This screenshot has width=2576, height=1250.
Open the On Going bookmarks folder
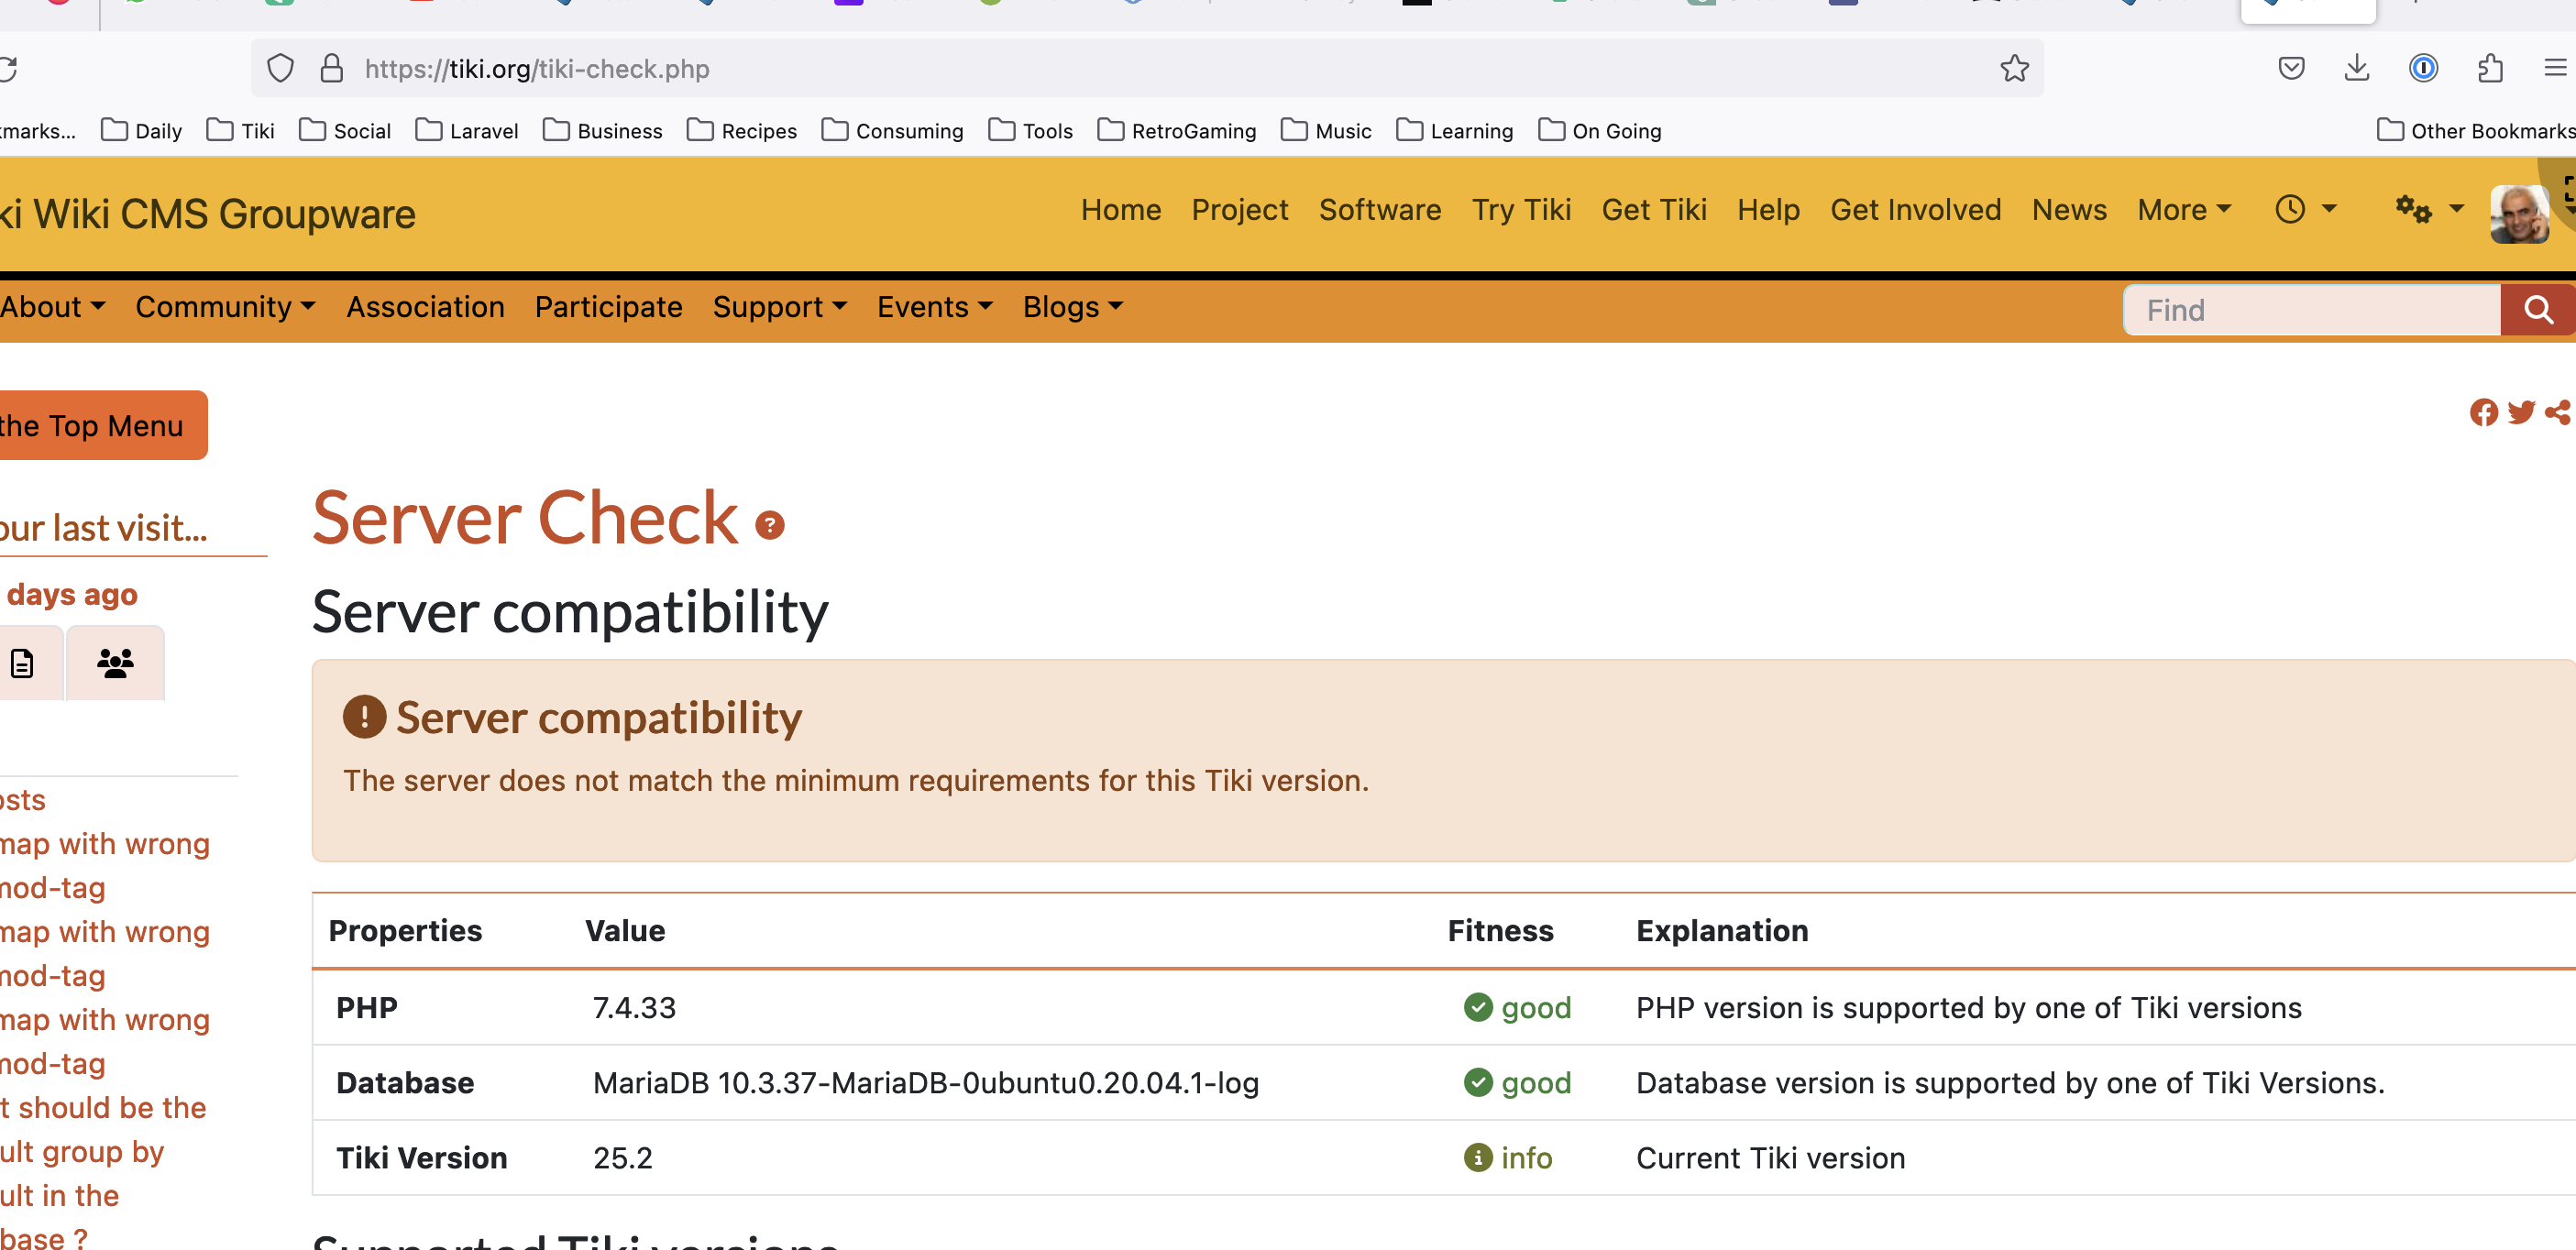pyautogui.click(x=1599, y=131)
